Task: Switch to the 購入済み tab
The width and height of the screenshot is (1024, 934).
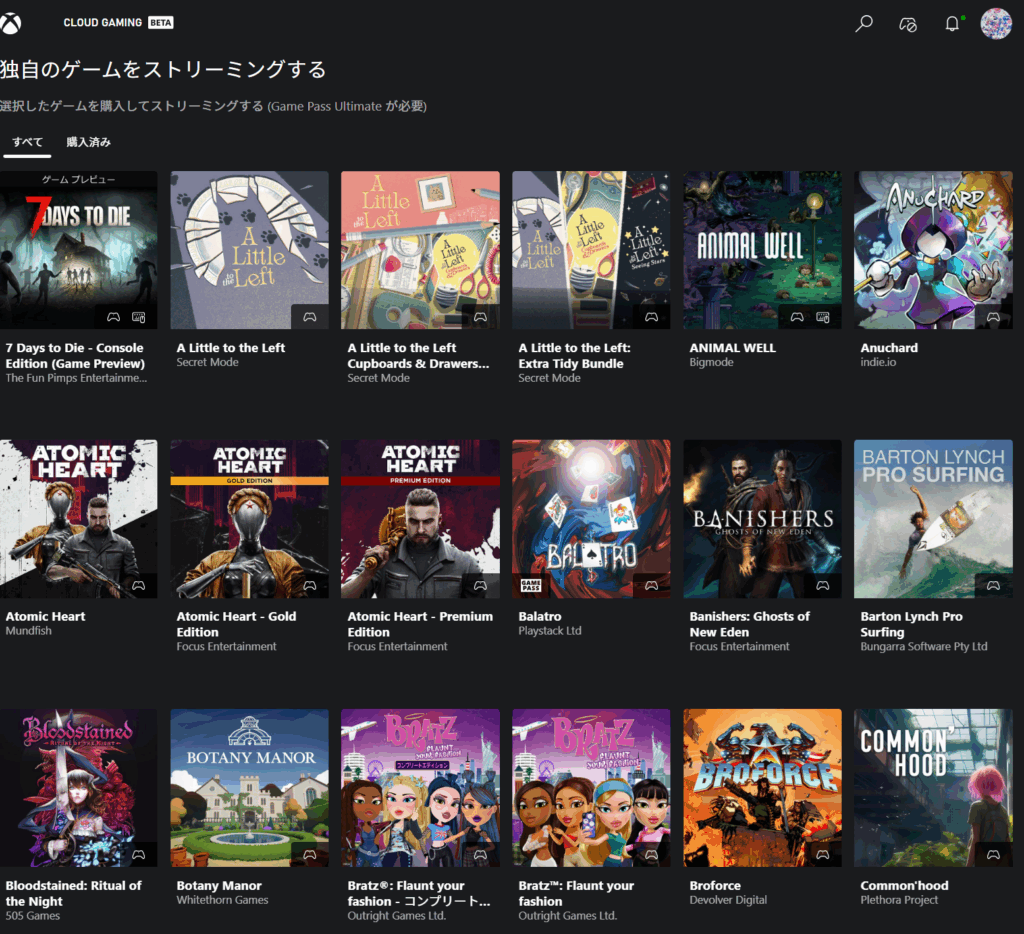Action: [x=88, y=142]
